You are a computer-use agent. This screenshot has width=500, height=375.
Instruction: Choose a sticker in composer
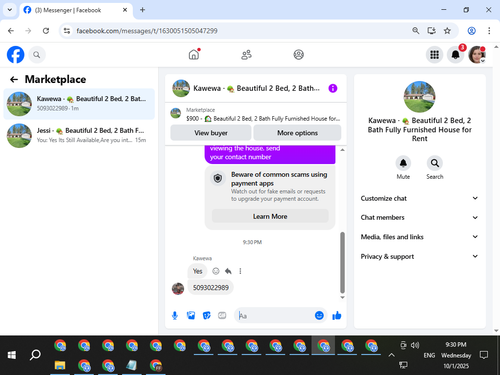pyautogui.click(x=207, y=315)
